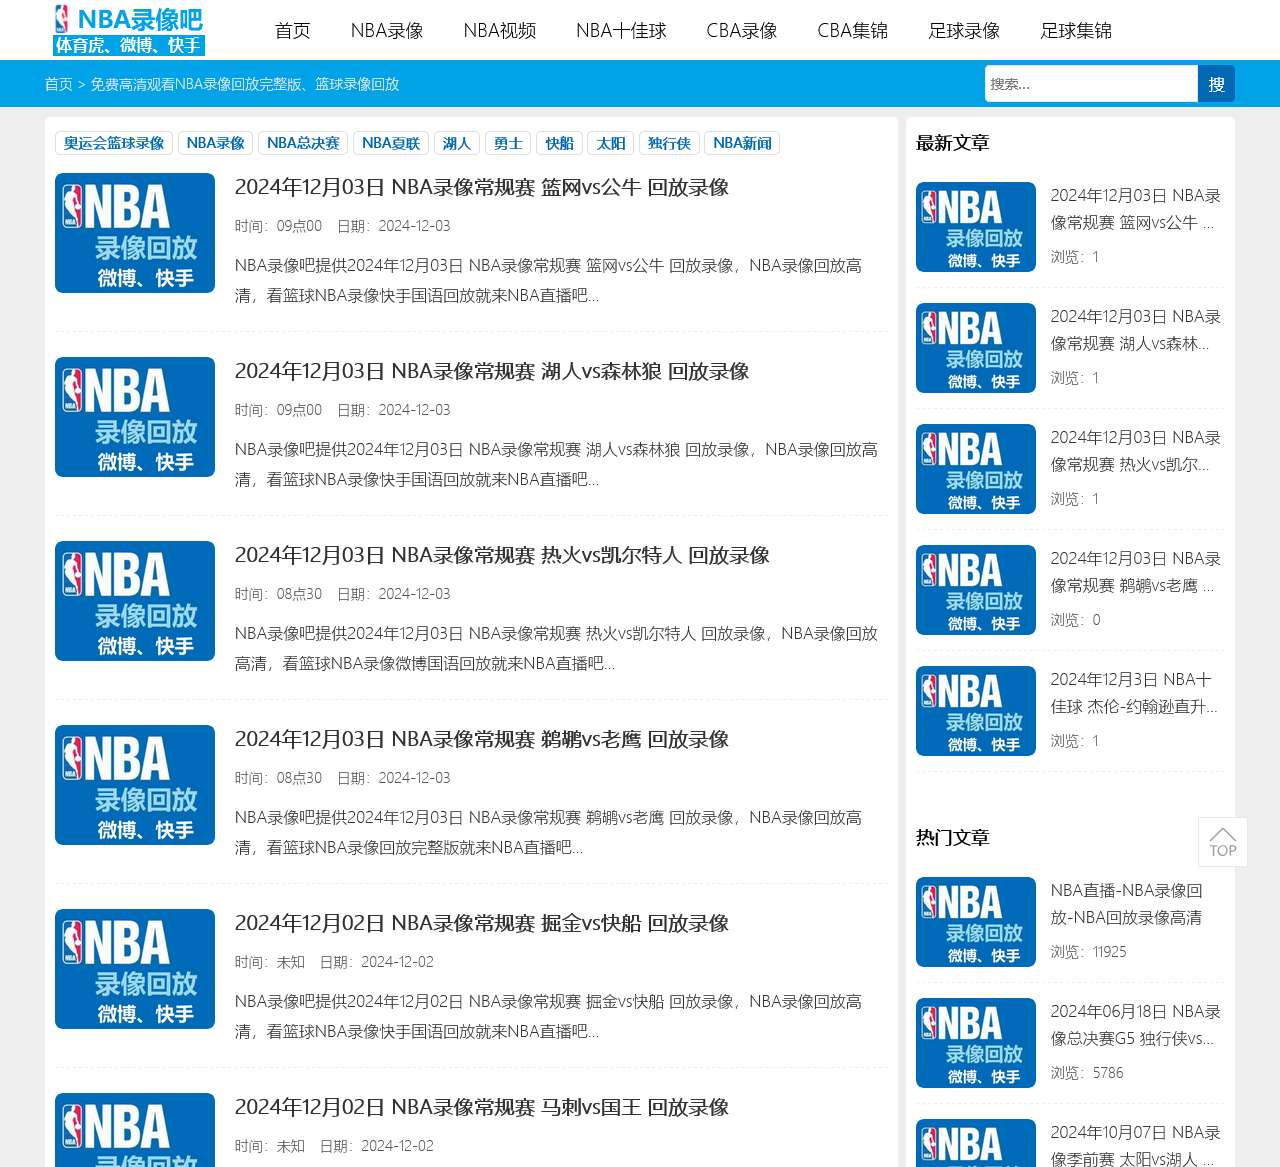Screen dimensions: 1280x1167
Task: Click the thumbnail for 篮网vs公牛 main article
Action: (x=135, y=233)
